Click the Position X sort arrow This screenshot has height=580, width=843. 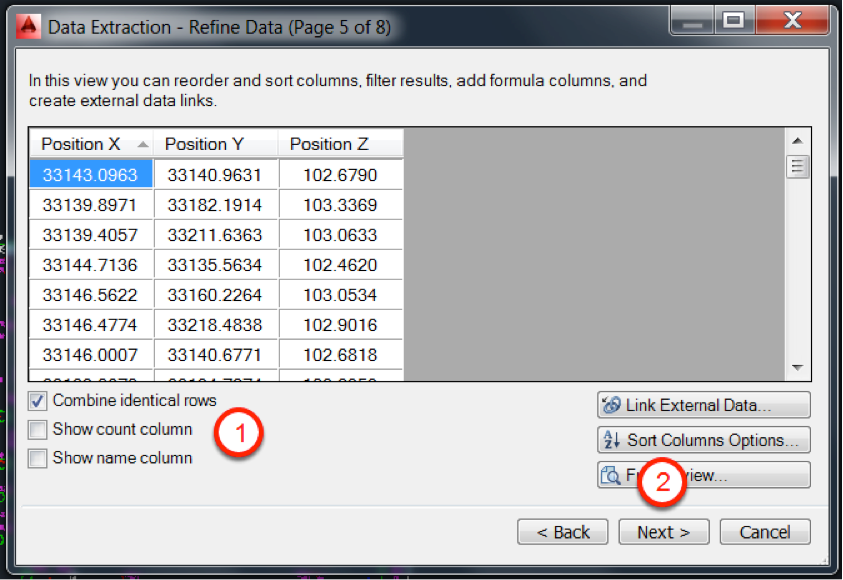tap(142, 144)
